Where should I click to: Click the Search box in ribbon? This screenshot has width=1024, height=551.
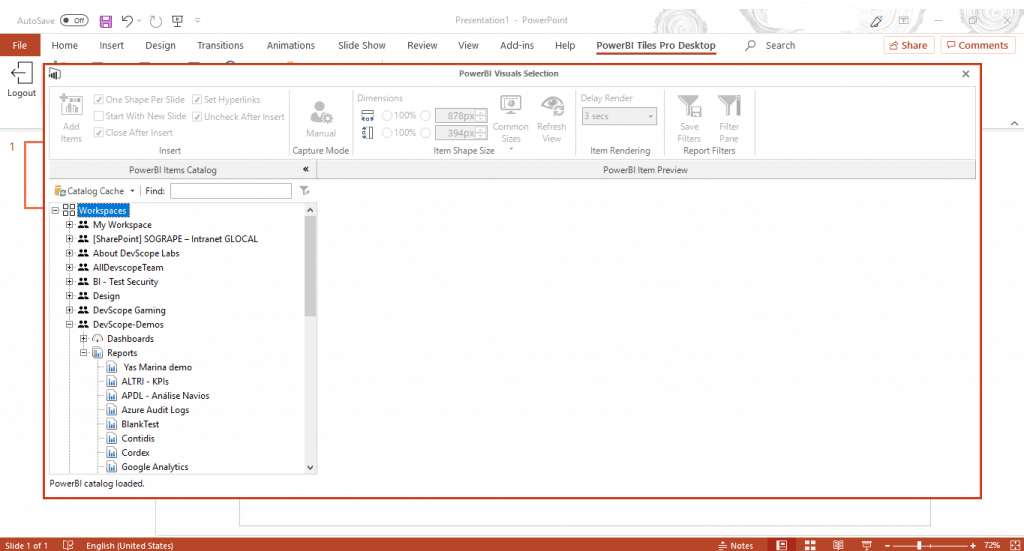tap(771, 45)
